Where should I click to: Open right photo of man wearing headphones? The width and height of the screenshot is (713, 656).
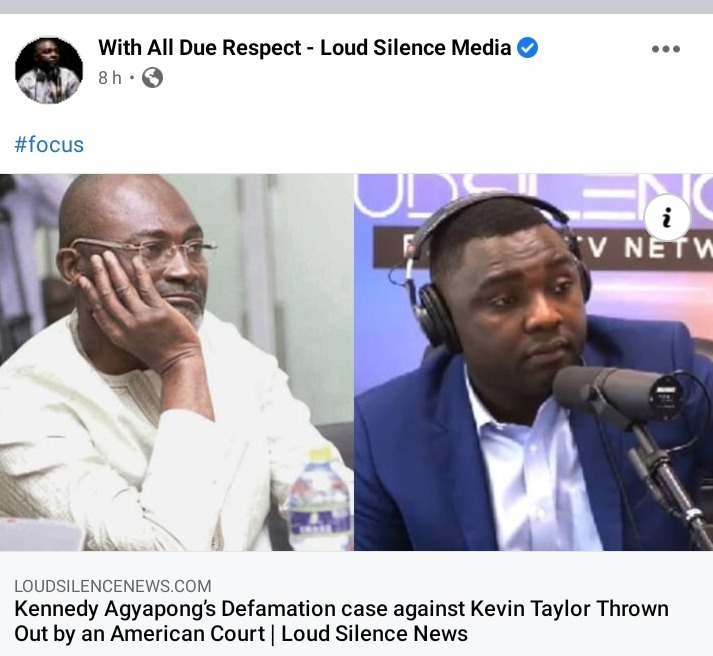click(x=533, y=362)
